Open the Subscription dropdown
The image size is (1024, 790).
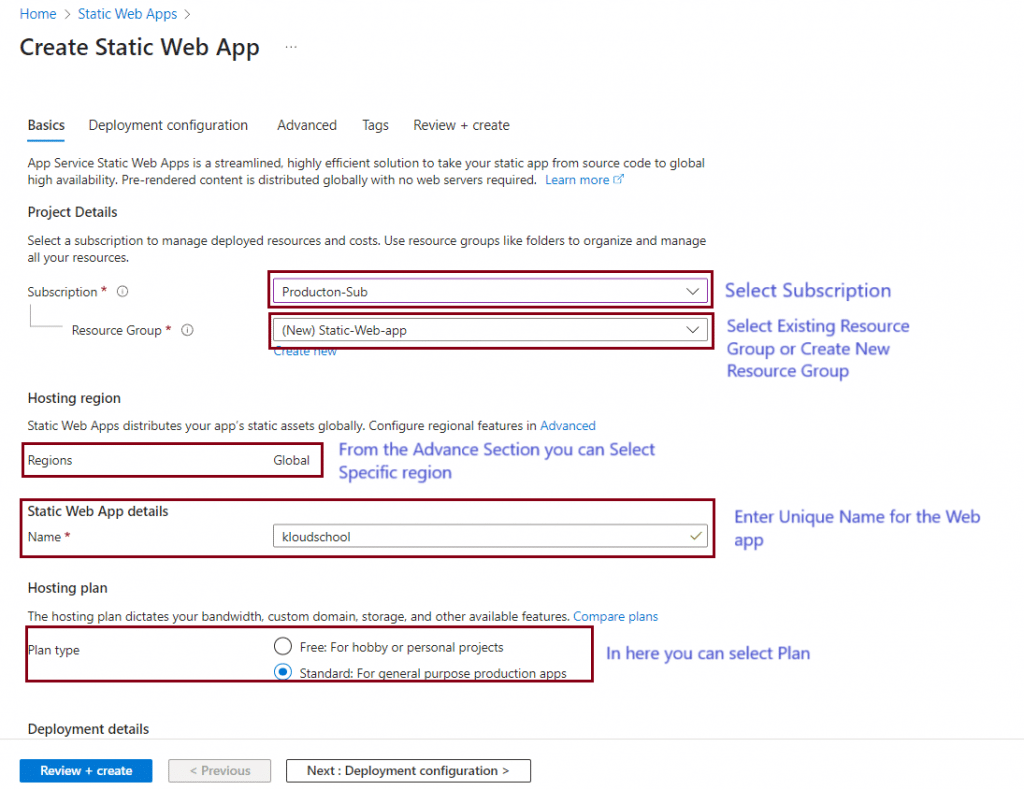click(490, 291)
